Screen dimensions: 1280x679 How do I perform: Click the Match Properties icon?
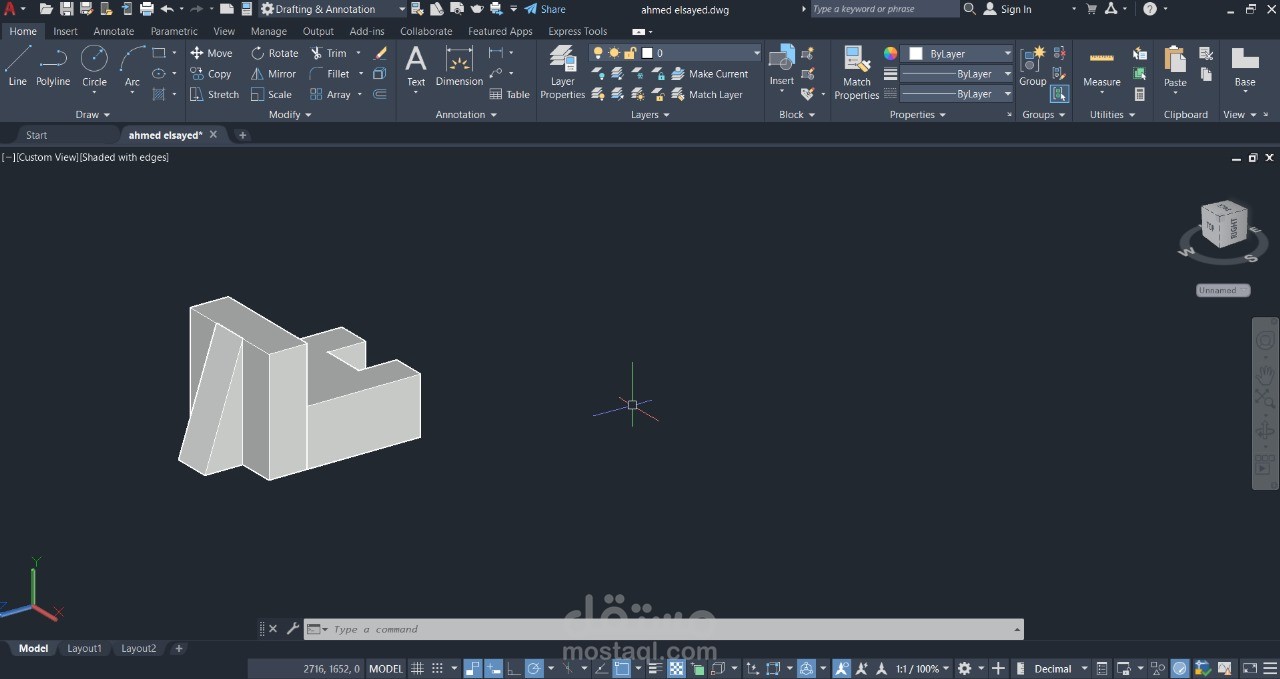click(x=856, y=73)
